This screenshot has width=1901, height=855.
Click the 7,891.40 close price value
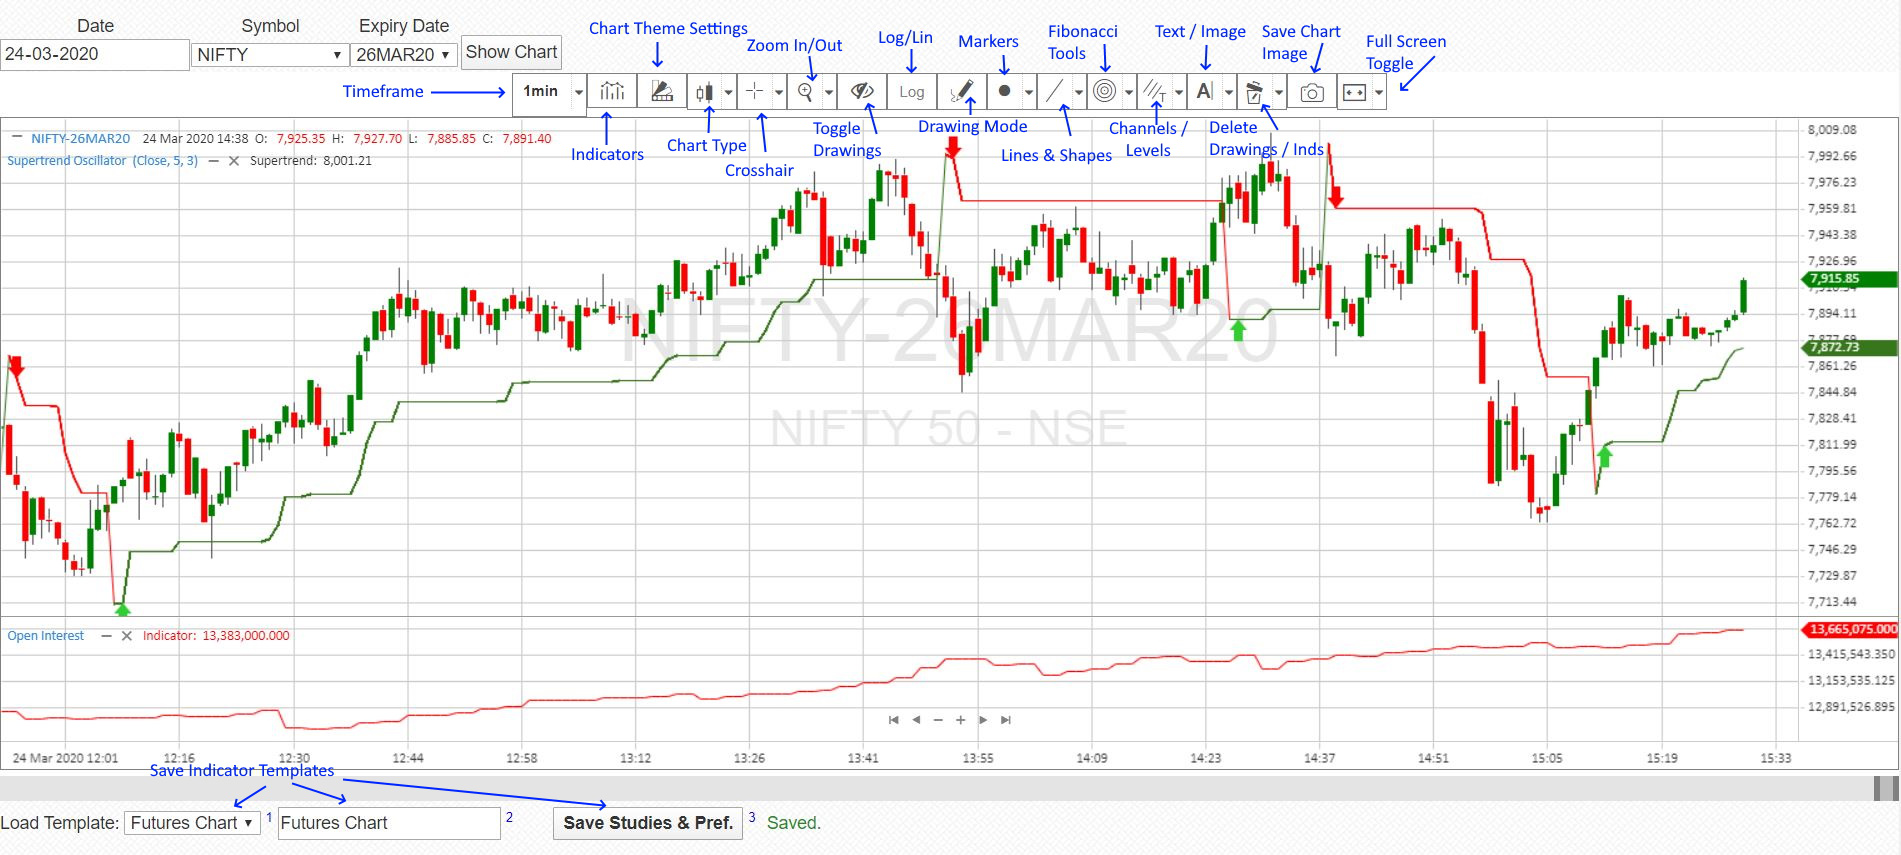[527, 139]
